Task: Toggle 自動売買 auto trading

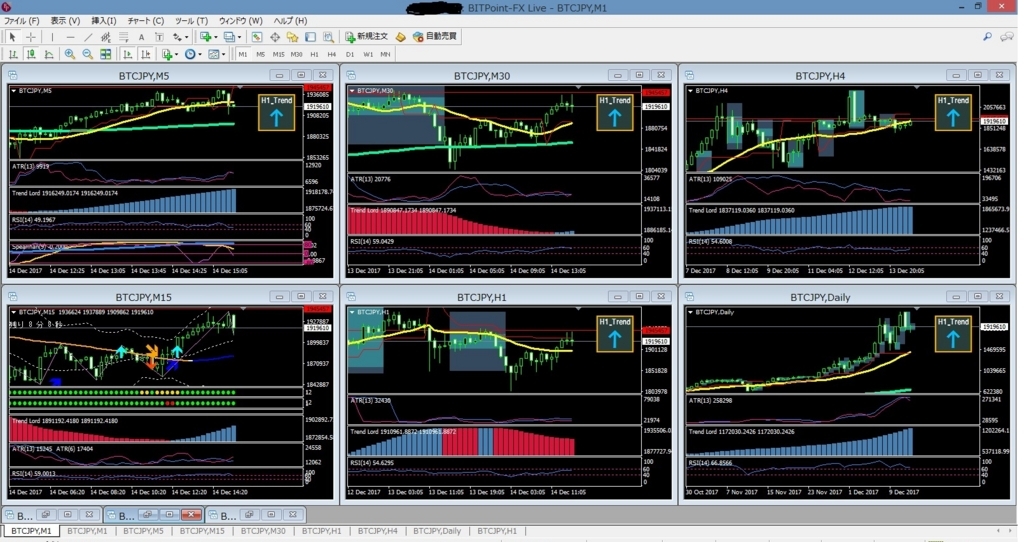Action: (435, 37)
